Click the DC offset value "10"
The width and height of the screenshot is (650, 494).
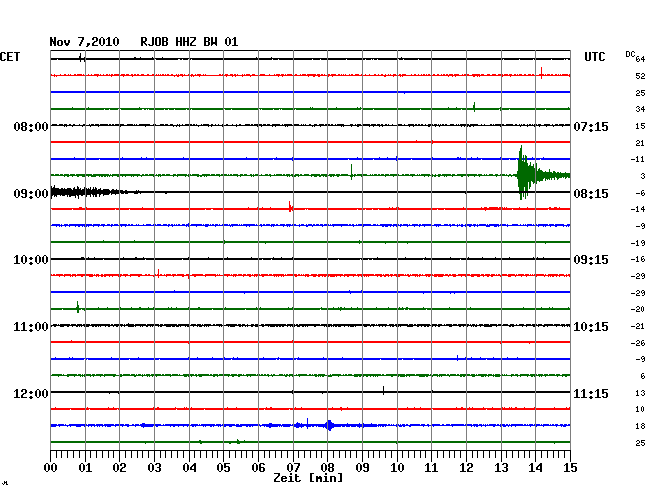[640, 409]
